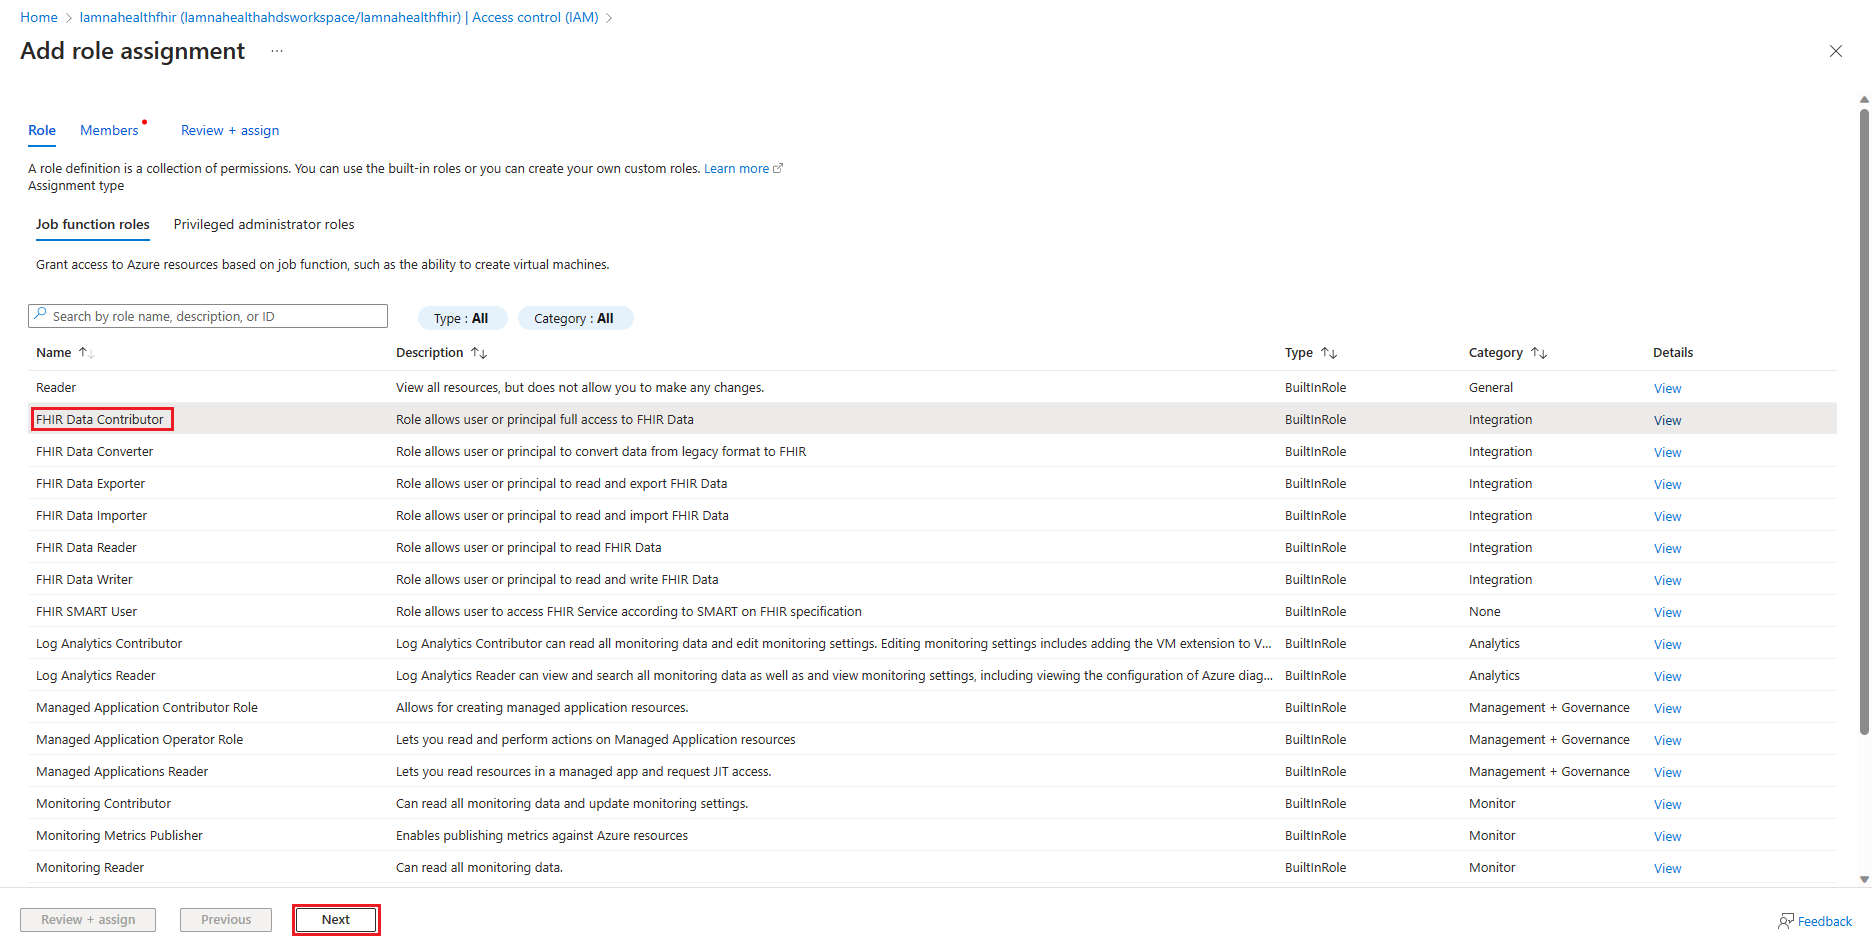Select the Monitoring Reader role
This screenshot has height=937, width=1872.
point(932,867)
